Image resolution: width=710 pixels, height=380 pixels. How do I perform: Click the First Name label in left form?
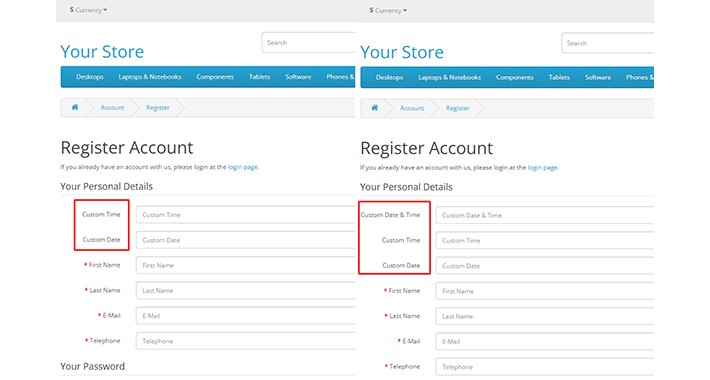click(102, 265)
